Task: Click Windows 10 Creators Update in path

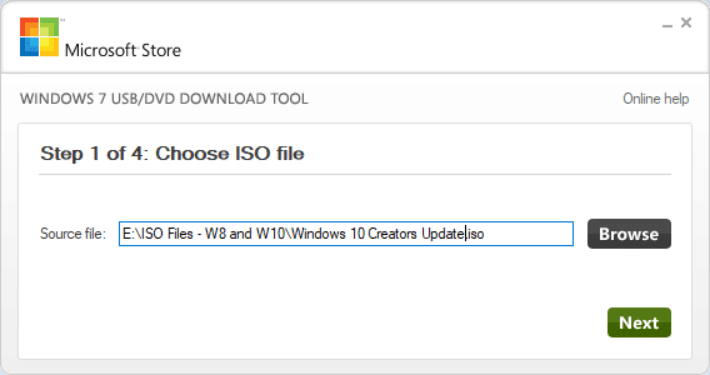Action: tap(377, 234)
